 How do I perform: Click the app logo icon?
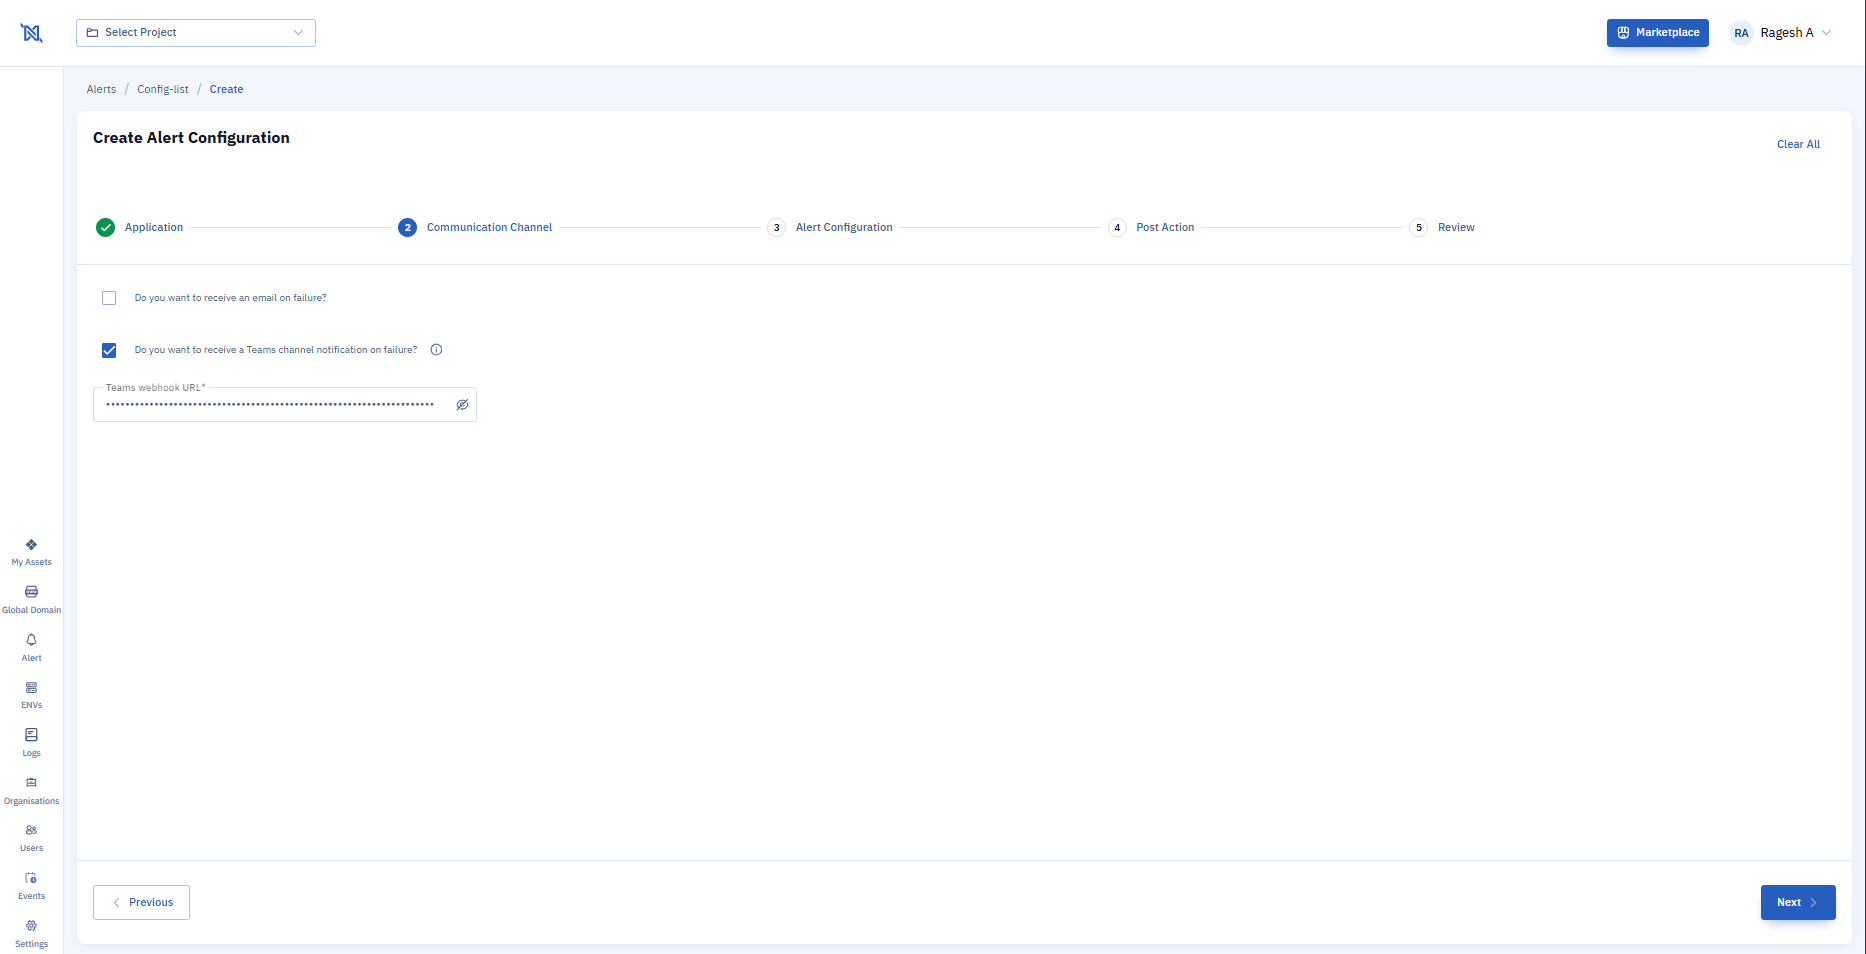click(x=32, y=33)
